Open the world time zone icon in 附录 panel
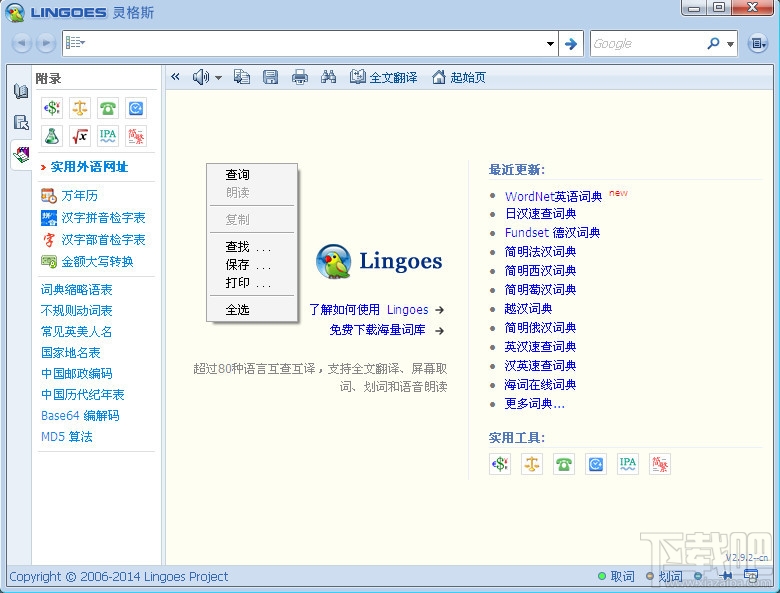This screenshot has height=593, width=780. pos(136,108)
